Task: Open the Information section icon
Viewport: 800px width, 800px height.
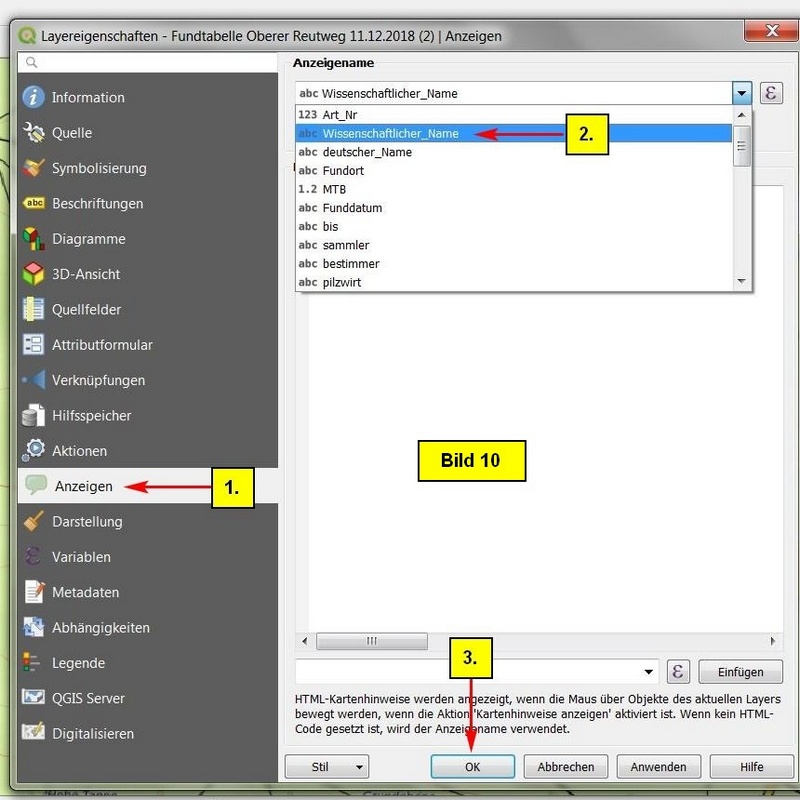Action: coord(34,97)
